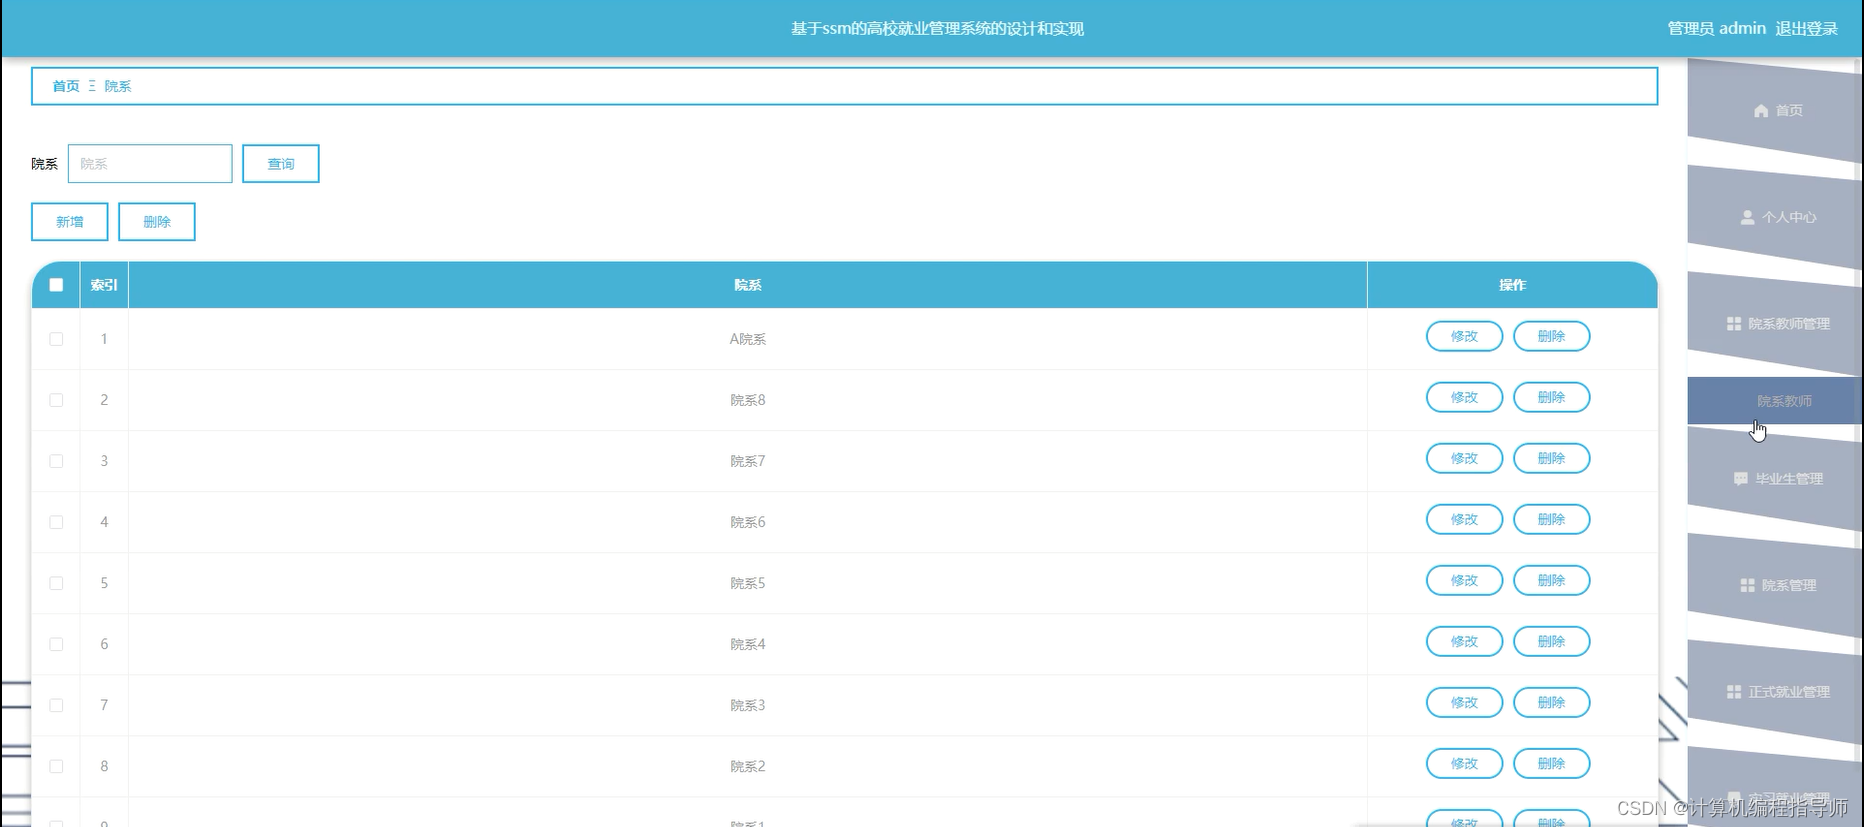Click the A院系 cell text
This screenshot has height=827, width=1864.
(x=748, y=339)
